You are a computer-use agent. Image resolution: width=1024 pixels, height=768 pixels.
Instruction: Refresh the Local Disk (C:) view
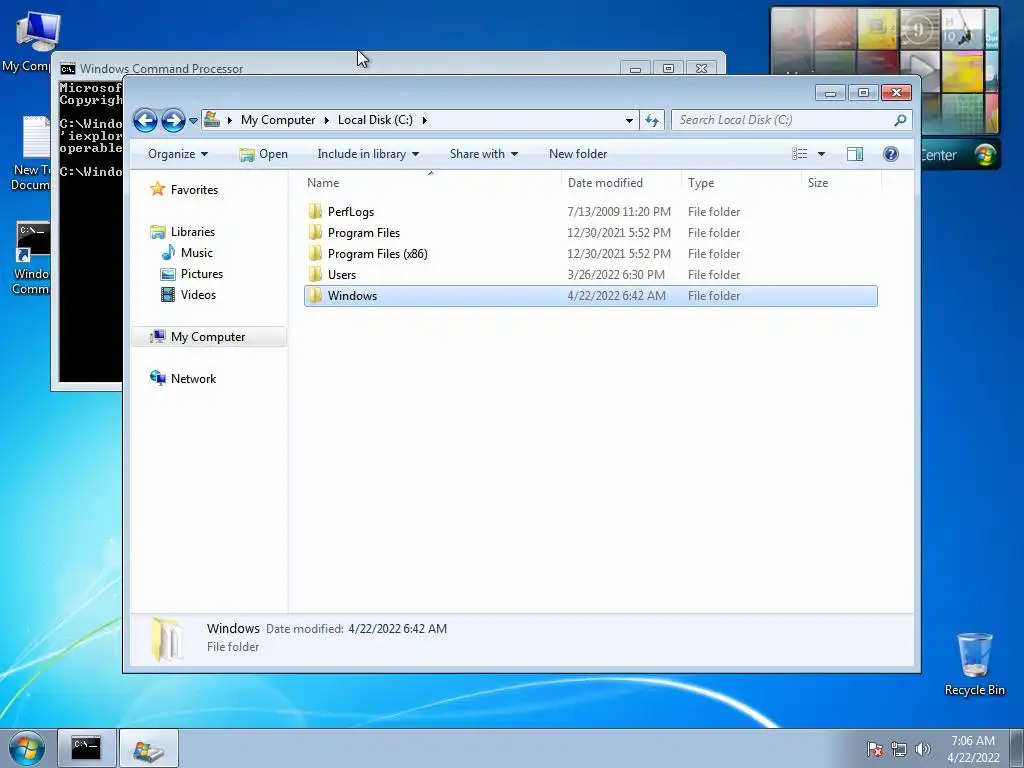(x=652, y=120)
